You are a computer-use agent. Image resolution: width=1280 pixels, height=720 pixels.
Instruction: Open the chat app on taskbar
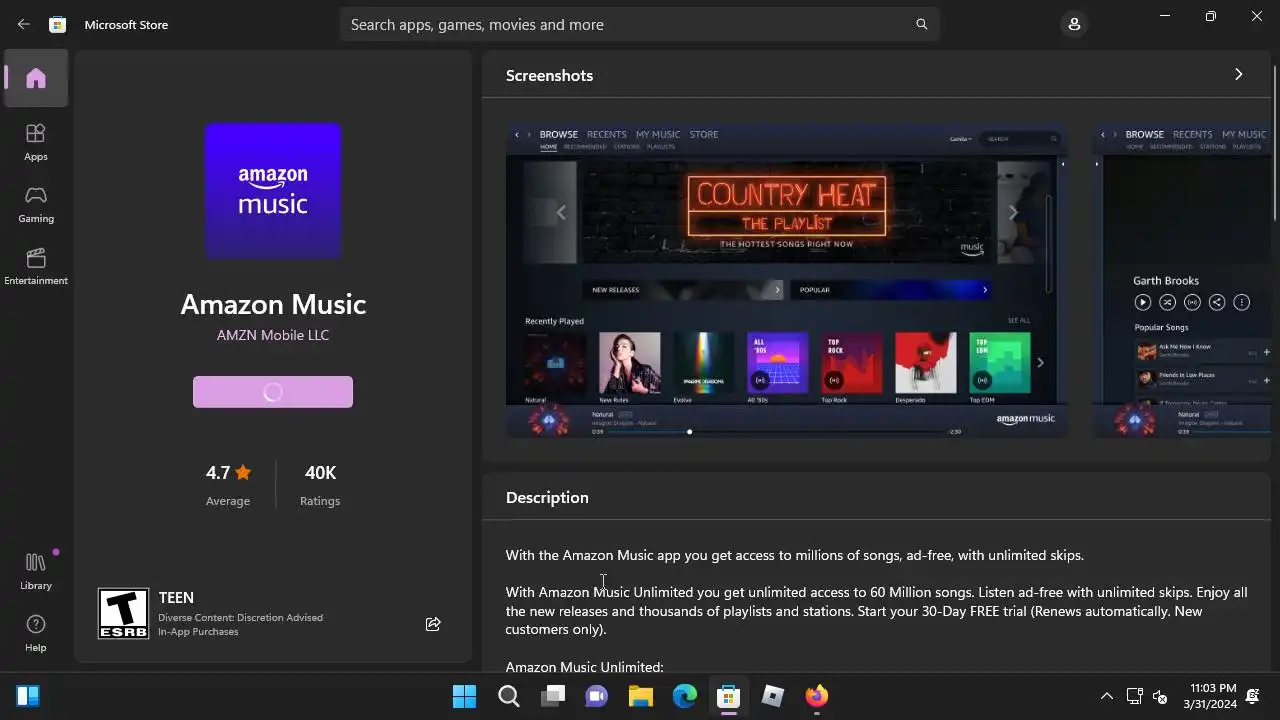click(597, 696)
